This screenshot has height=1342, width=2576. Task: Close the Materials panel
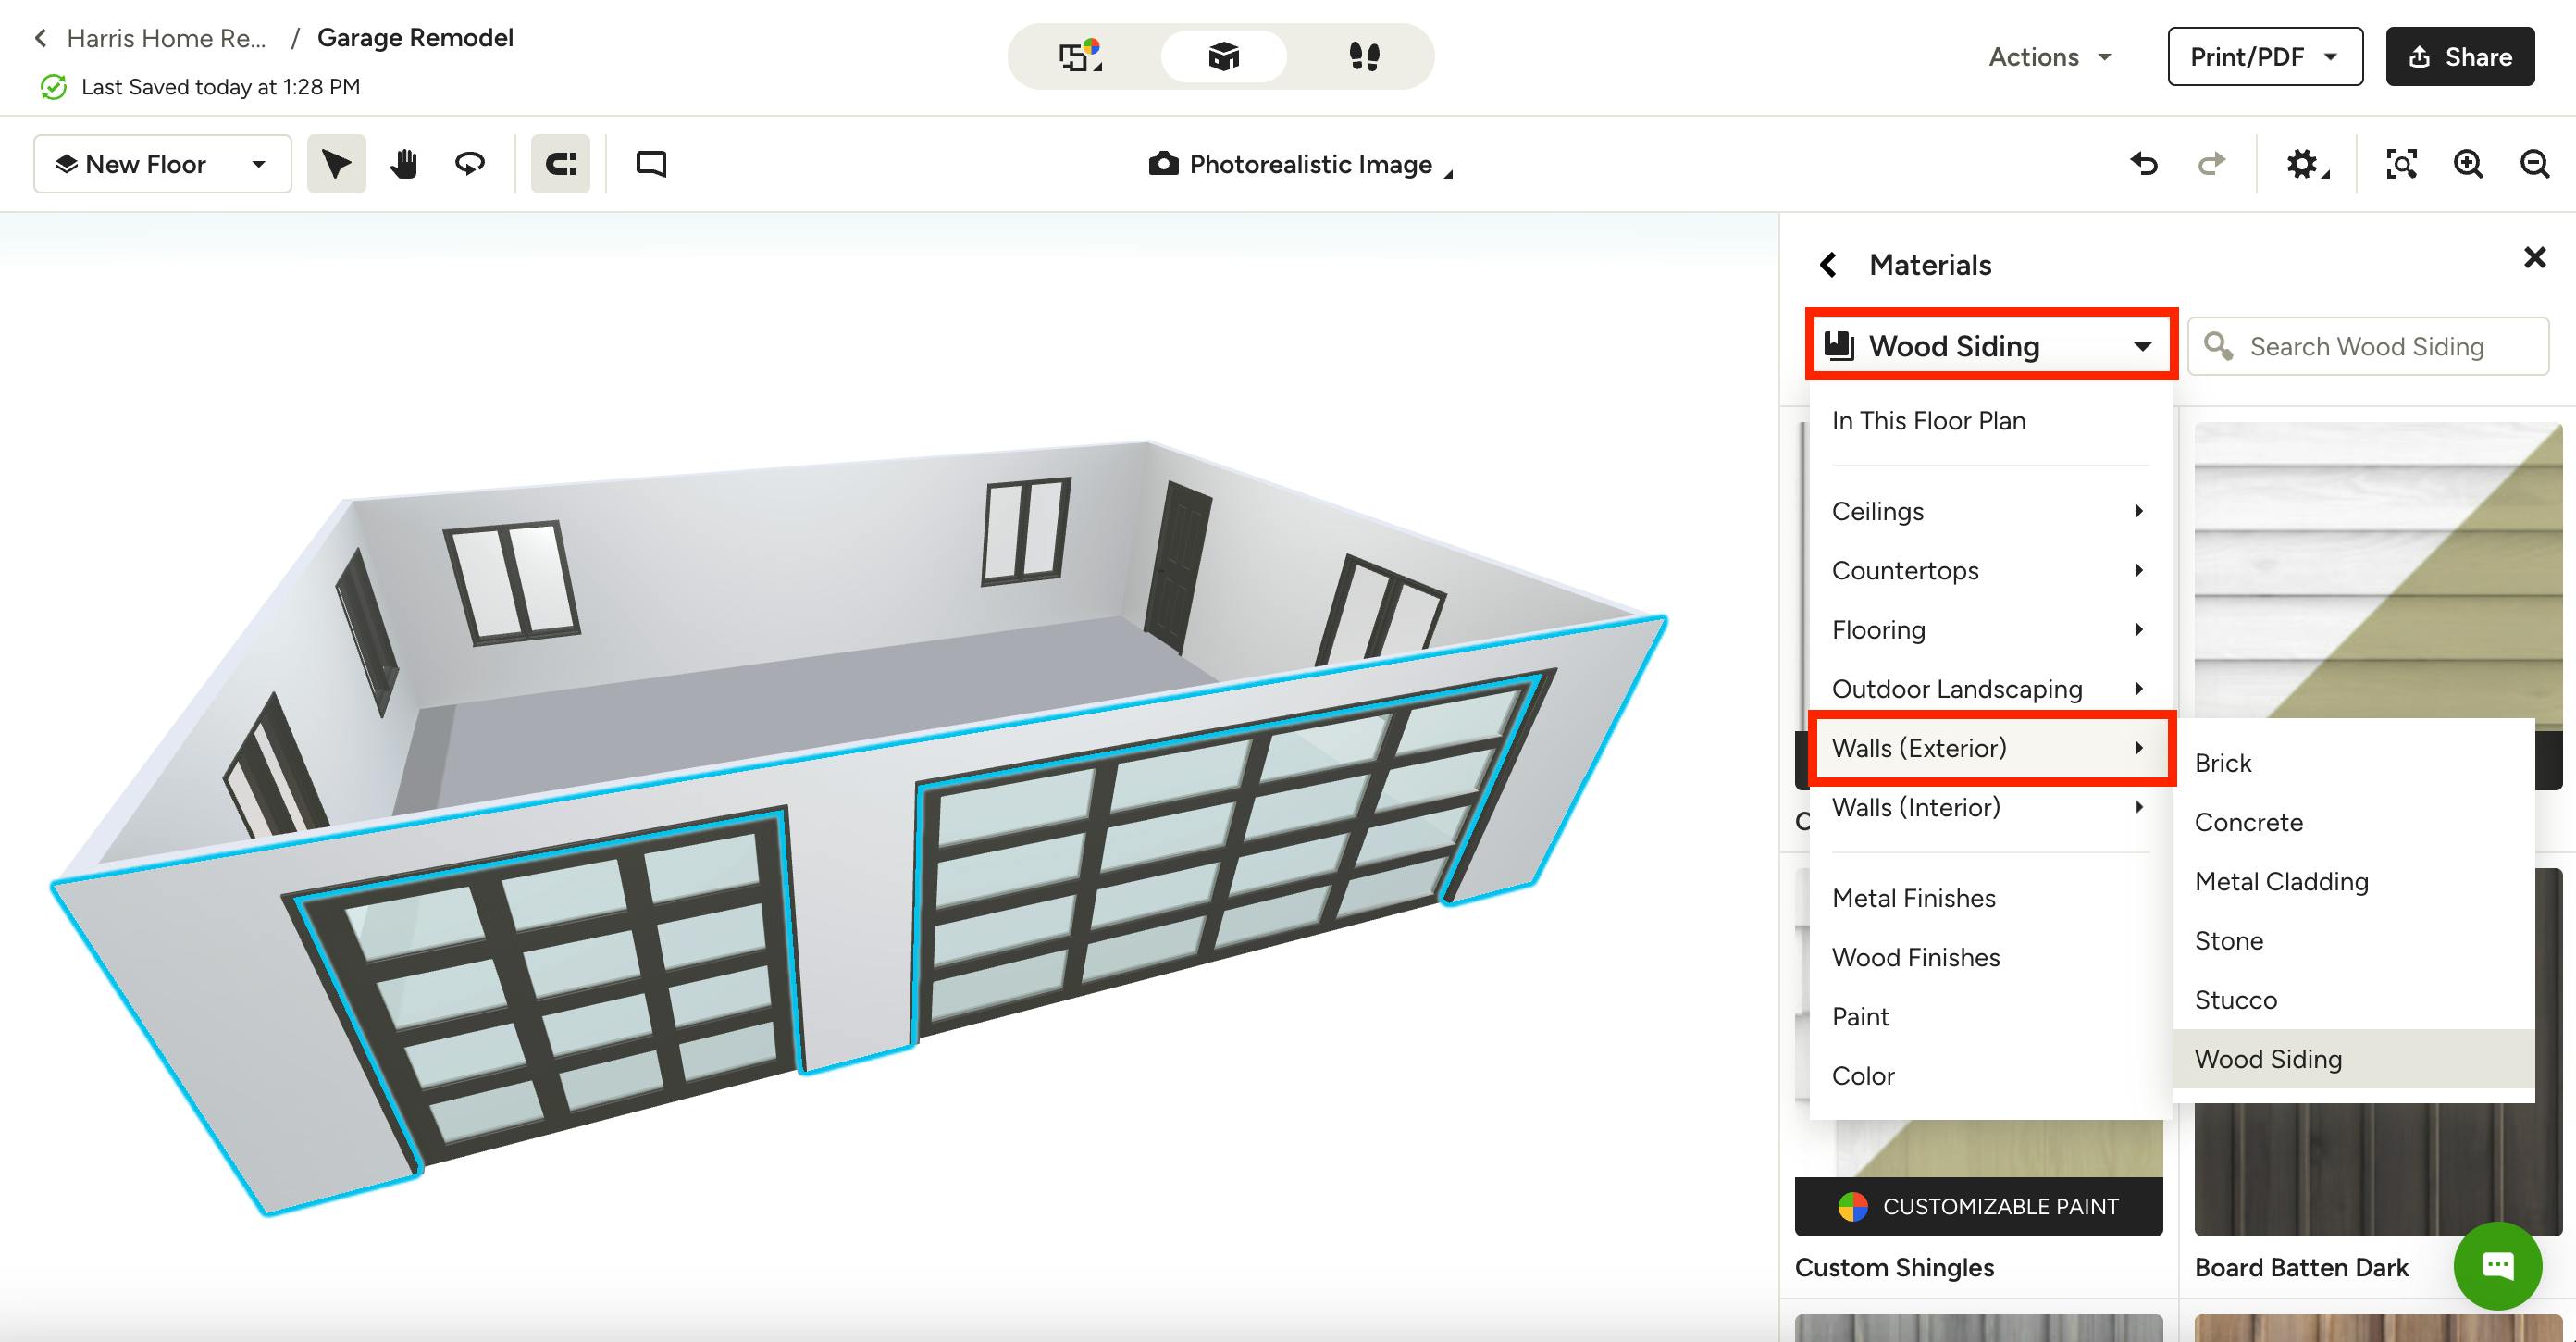click(x=2534, y=257)
